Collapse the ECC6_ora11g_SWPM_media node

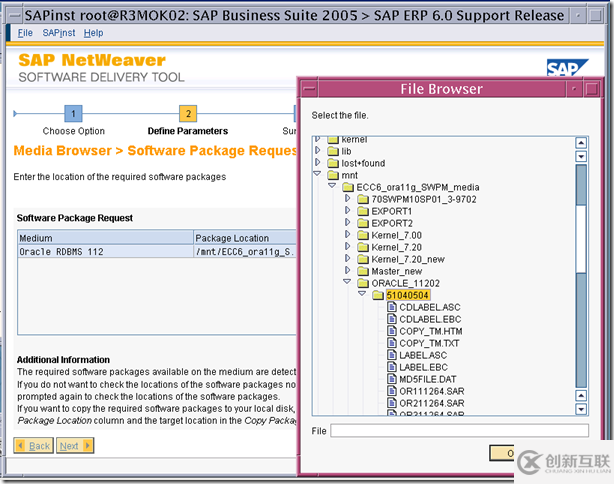332,186
